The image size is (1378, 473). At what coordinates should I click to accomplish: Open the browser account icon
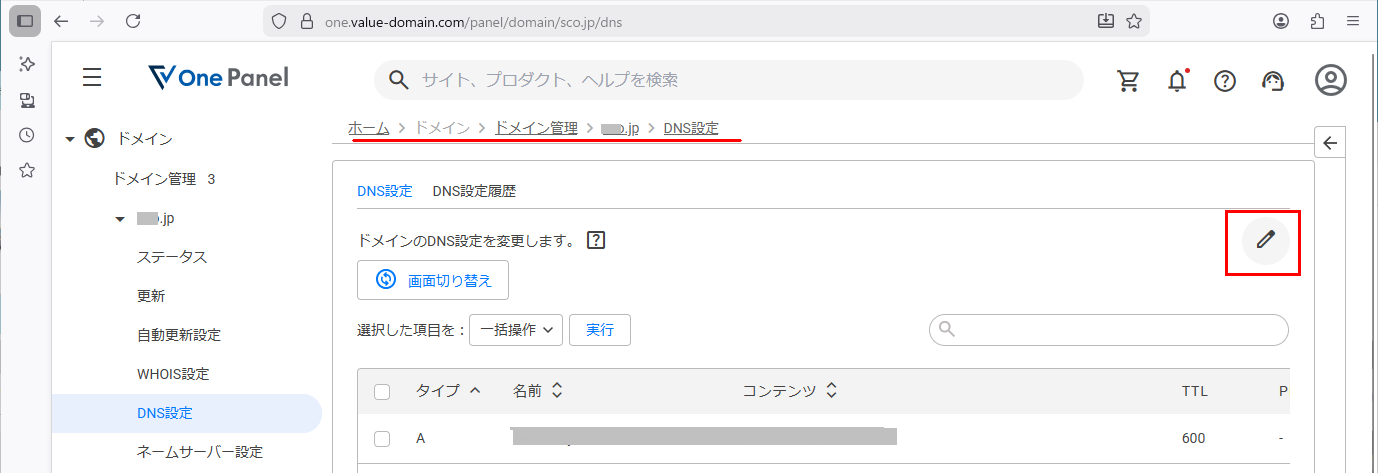pos(1281,21)
